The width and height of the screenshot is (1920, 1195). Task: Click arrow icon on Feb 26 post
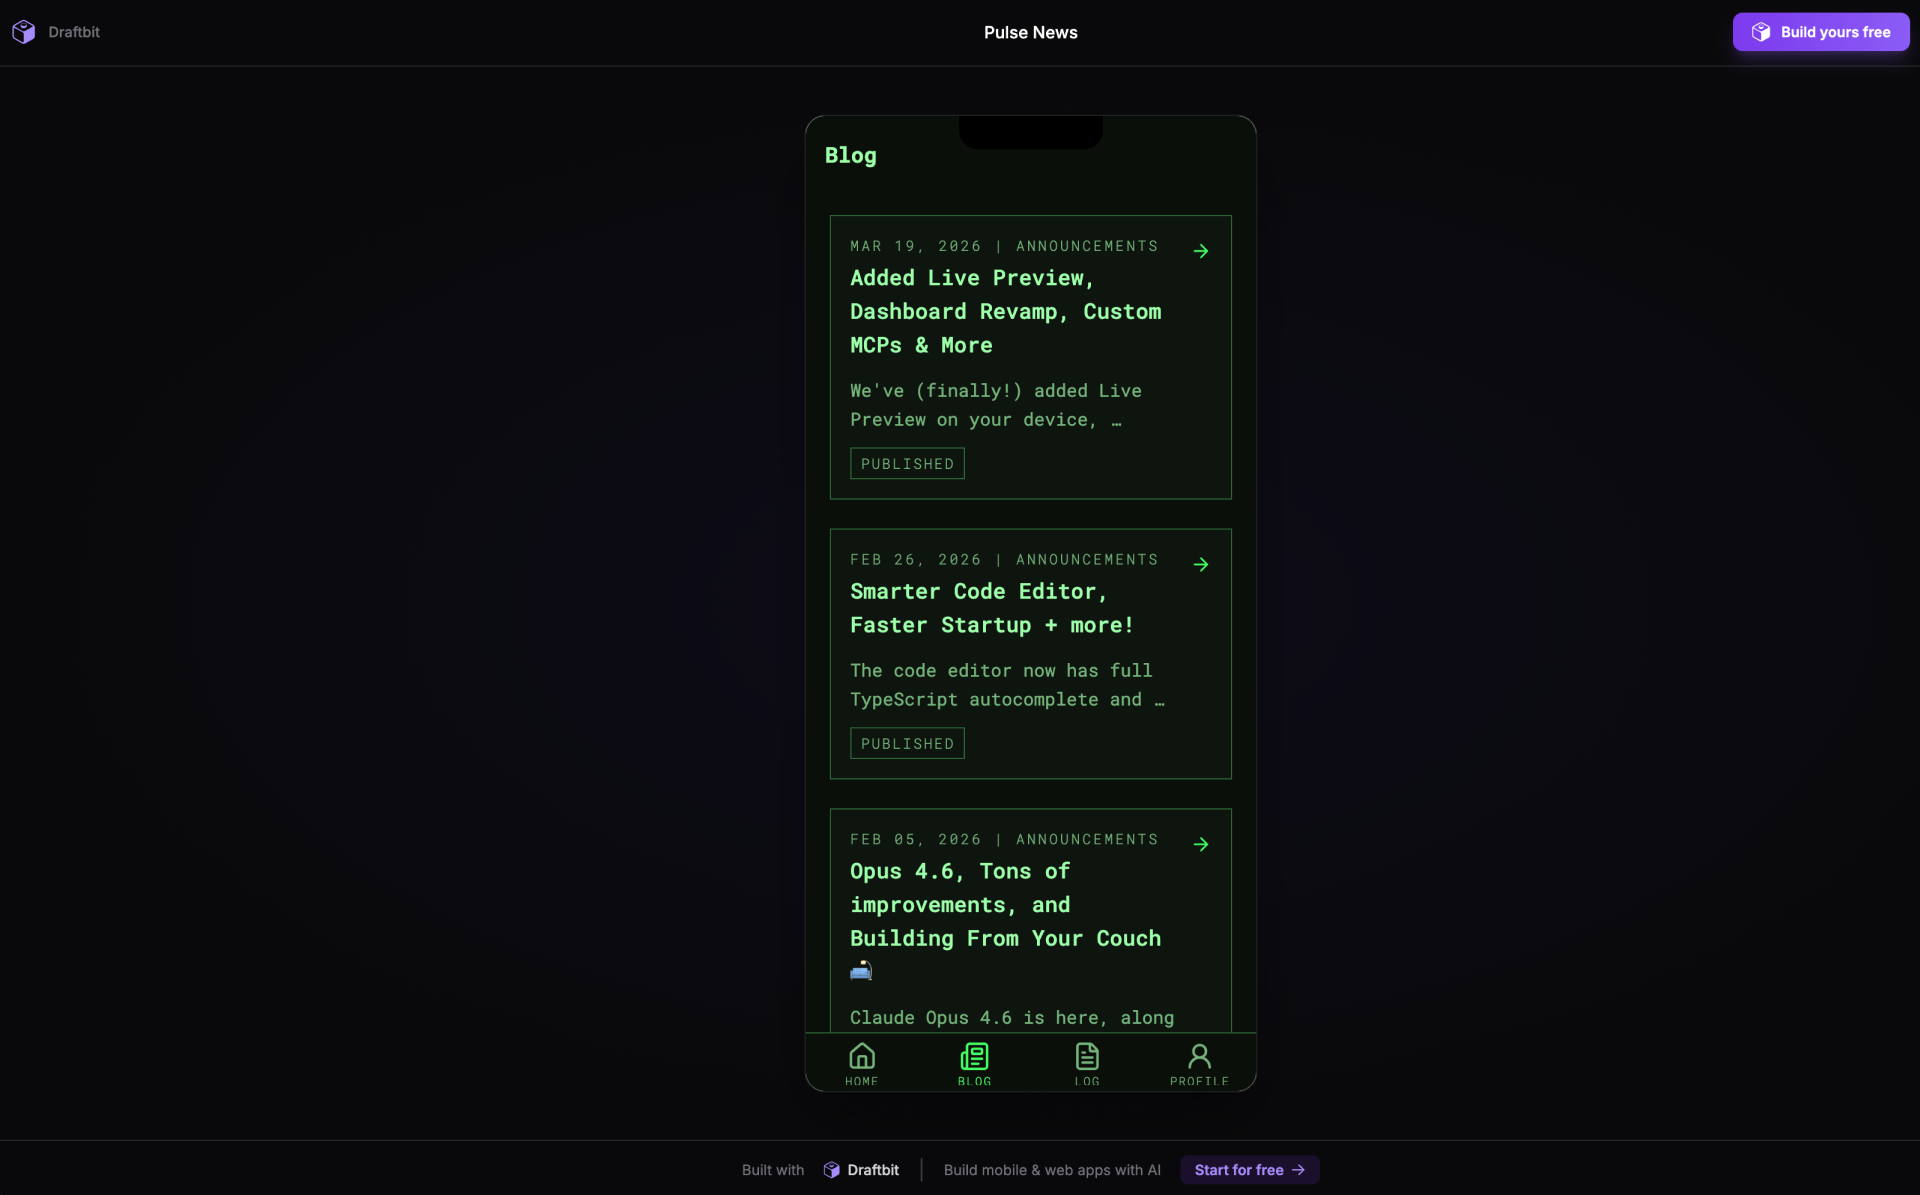1201,565
